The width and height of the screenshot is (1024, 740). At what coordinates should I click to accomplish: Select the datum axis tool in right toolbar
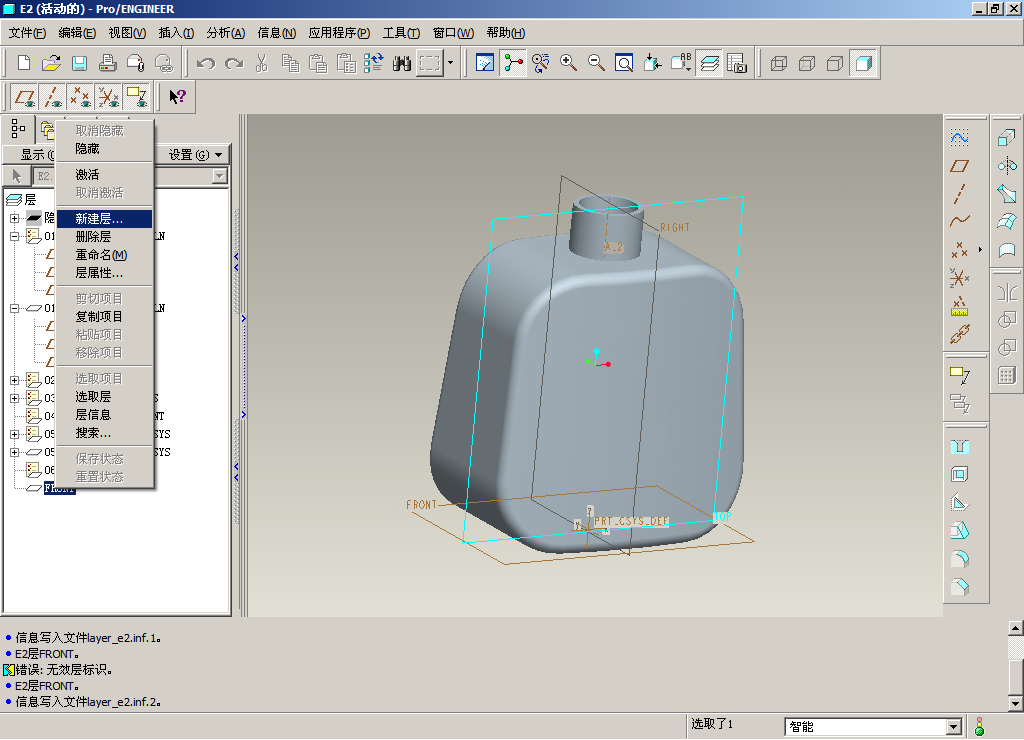click(x=959, y=194)
